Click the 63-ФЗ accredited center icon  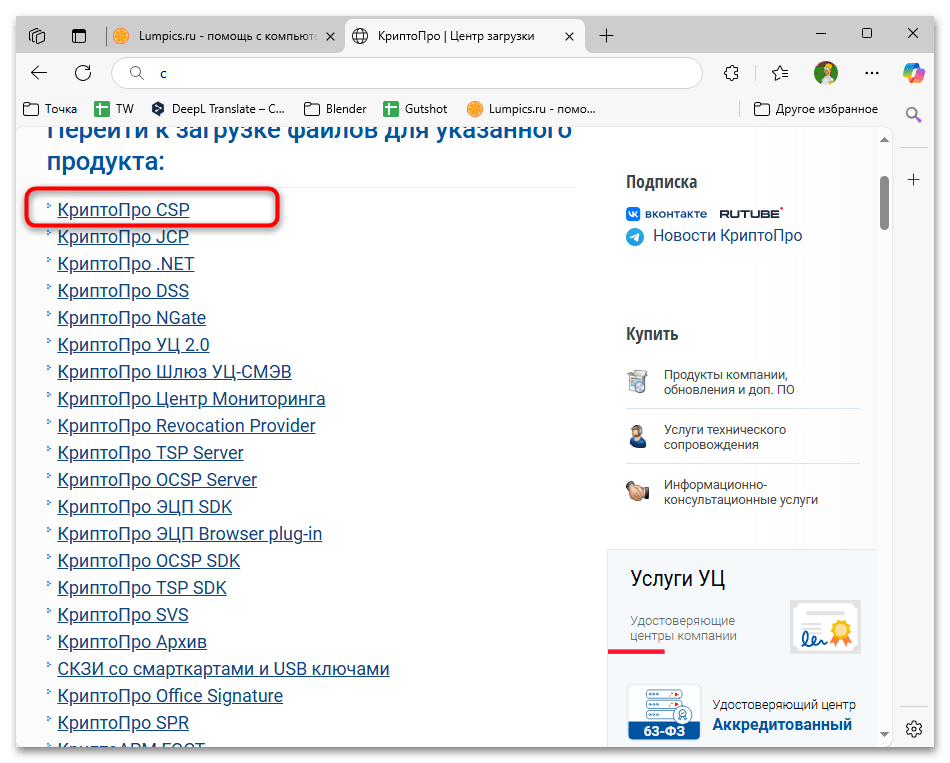(x=664, y=713)
